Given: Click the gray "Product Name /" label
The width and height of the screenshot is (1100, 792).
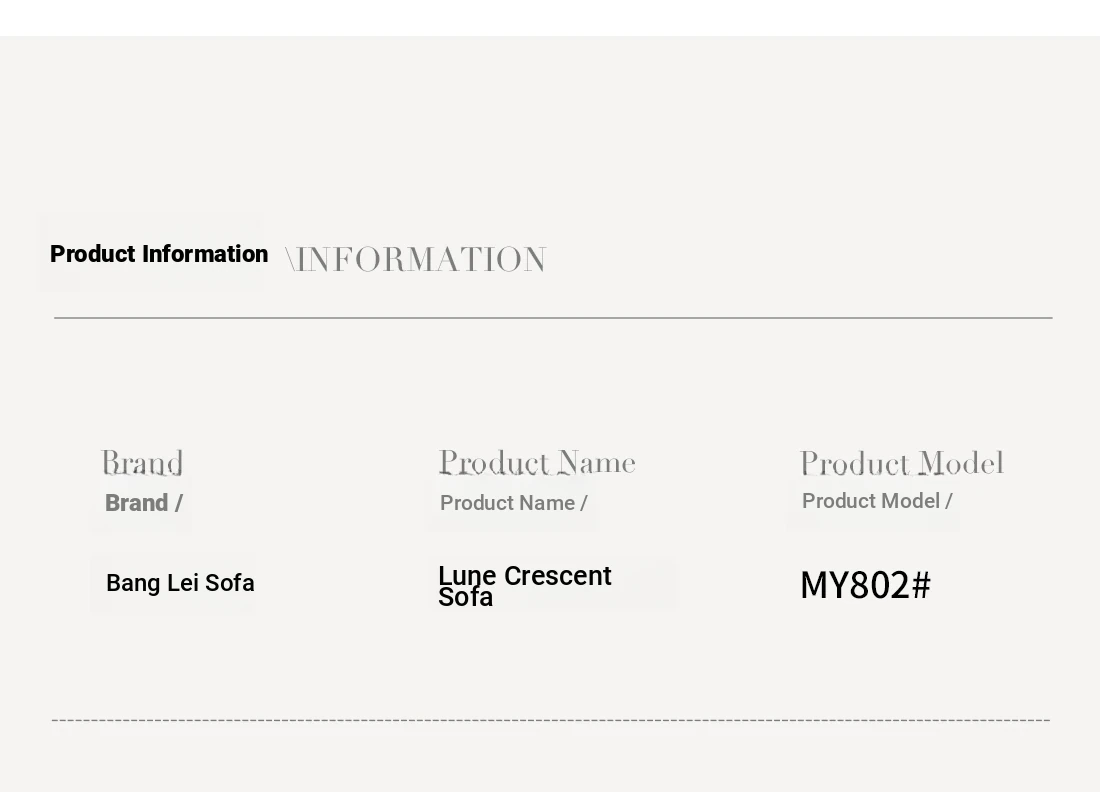Looking at the screenshot, I should [514, 503].
